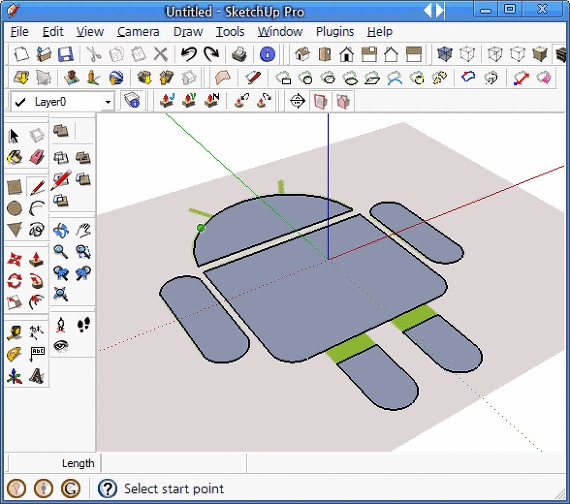Select the Eraser tool
Image resolution: width=570 pixels, height=504 pixels.
[37, 157]
